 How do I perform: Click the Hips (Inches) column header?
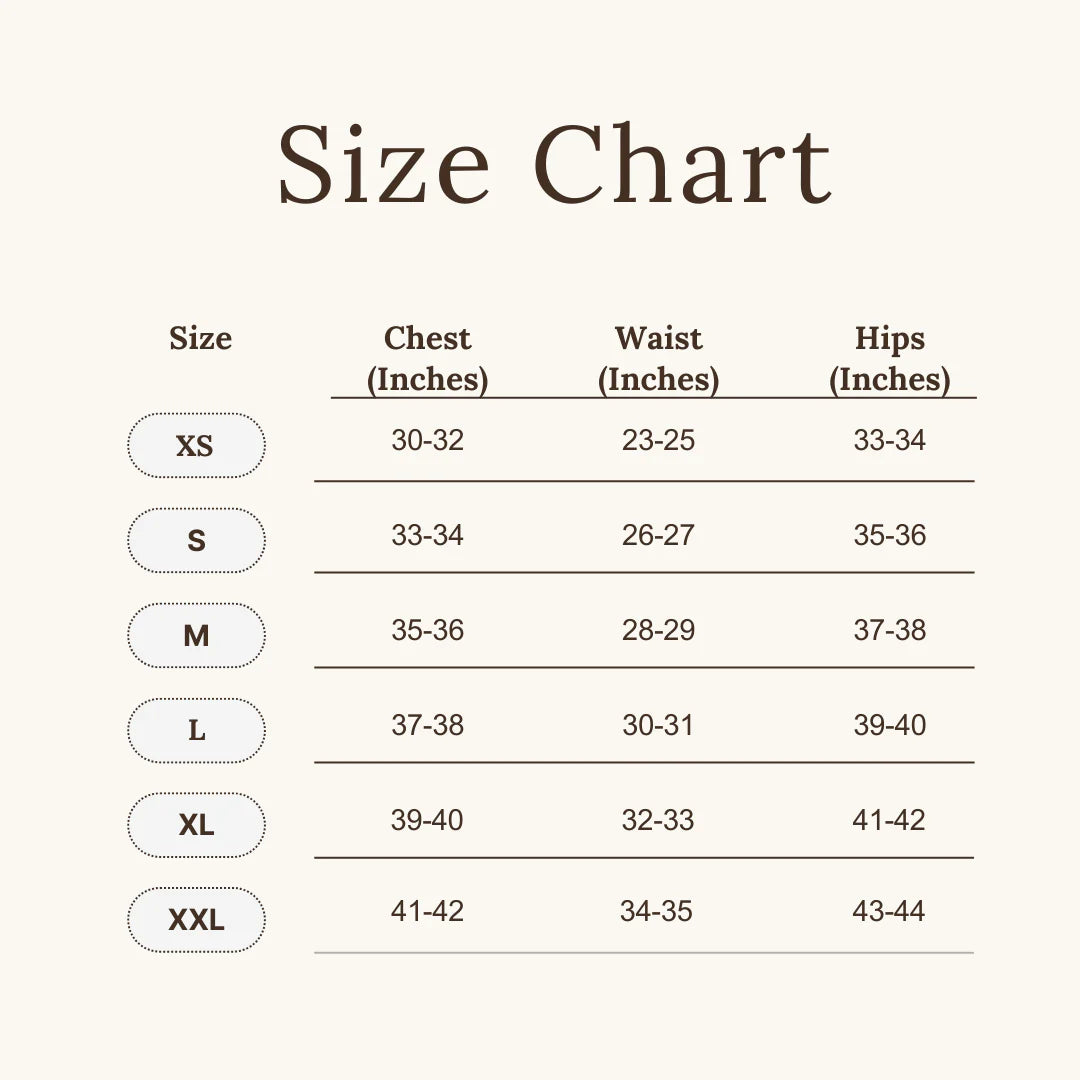889,359
